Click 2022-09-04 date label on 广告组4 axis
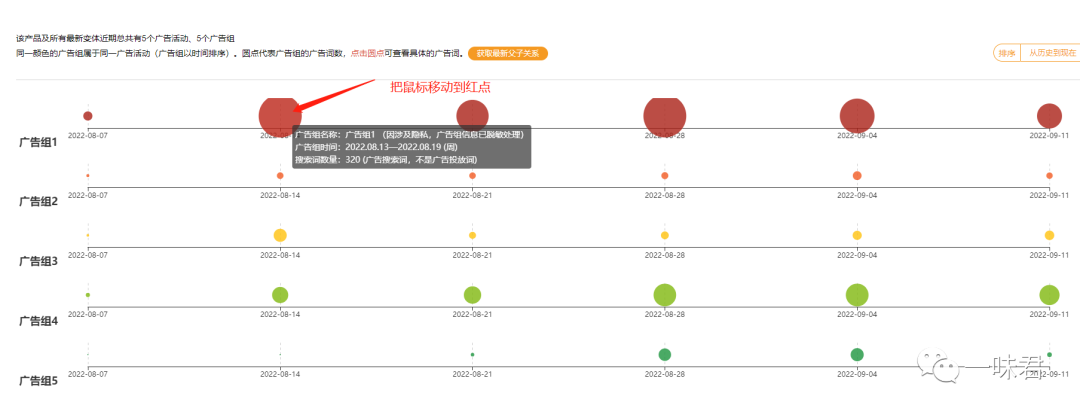The width and height of the screenshot is (1080, 415). point(857,315)
